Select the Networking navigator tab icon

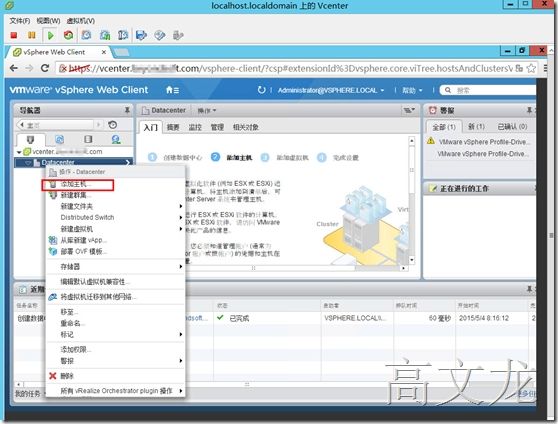pos(116,139)
